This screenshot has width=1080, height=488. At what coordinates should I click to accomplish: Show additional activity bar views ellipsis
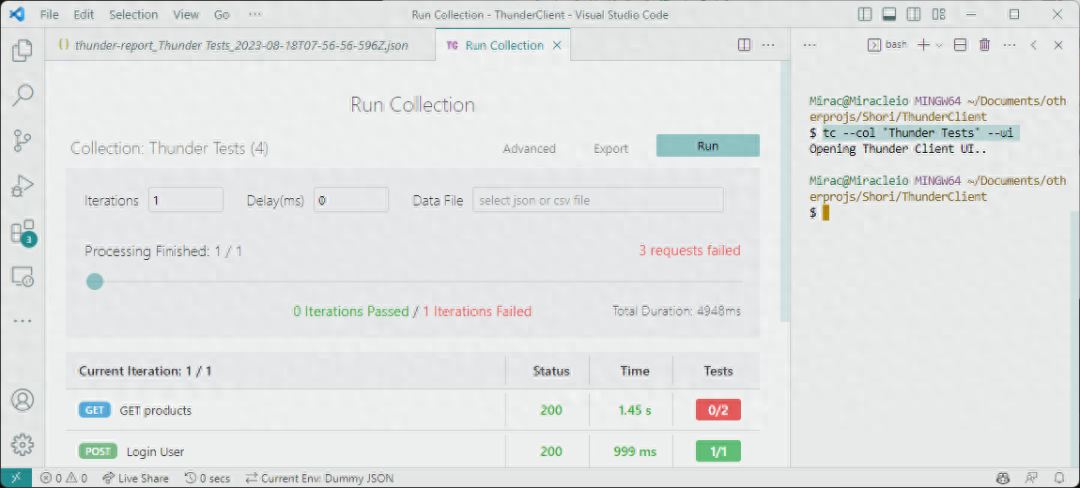tap(22, 321)
